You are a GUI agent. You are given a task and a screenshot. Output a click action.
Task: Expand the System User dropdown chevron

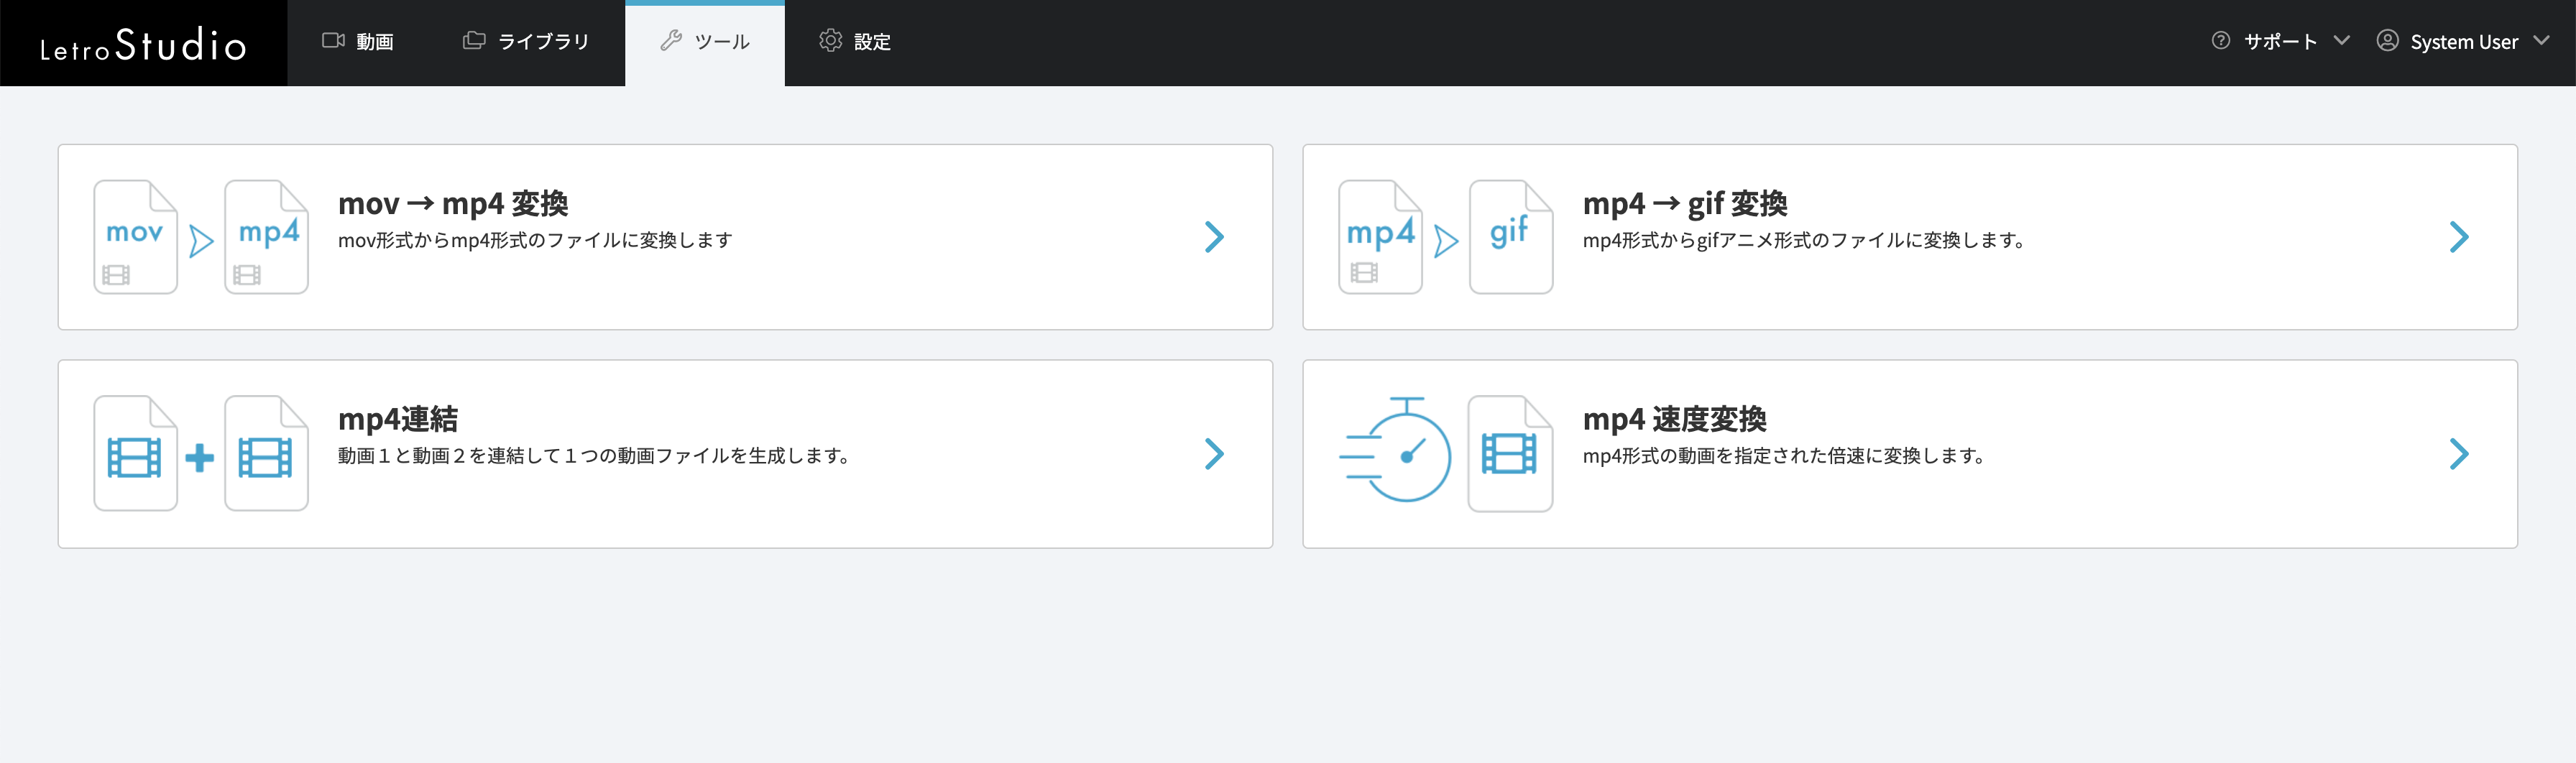click(x=2541, y=41)
